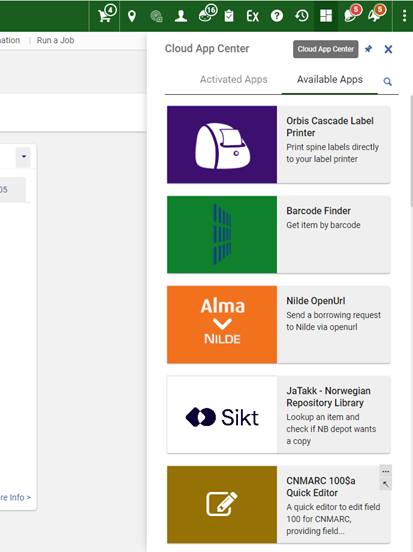Click Orbis Cascade Label Printer title
Image resolution: width=413 pixels, height=552 pixels.
[x=330, y=127]
